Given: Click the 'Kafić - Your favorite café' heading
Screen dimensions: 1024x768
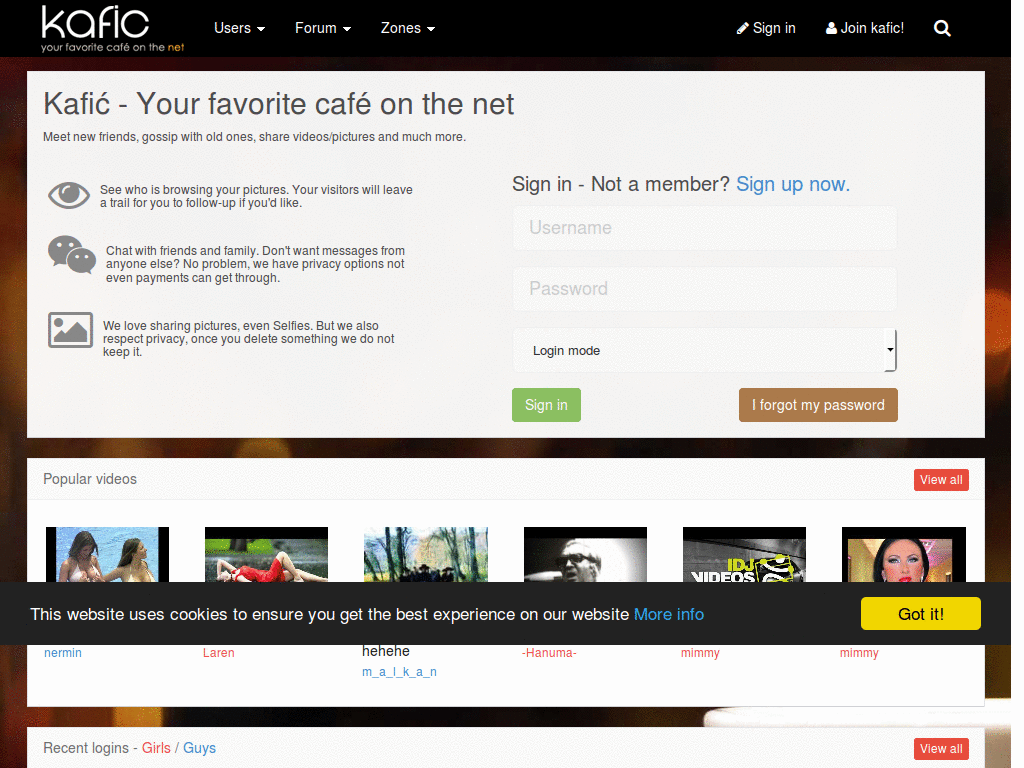Looking at the screenshot, I should 279,104.
